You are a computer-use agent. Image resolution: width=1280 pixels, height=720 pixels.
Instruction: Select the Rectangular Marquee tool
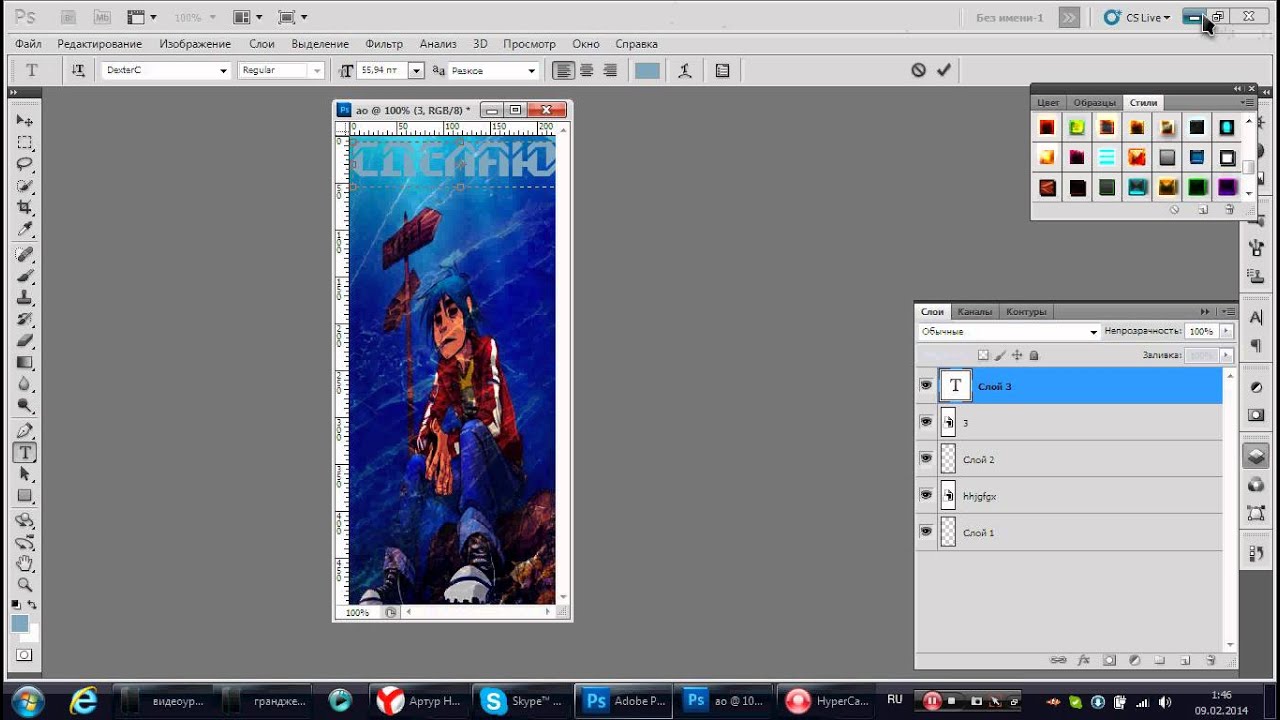pos(25,142)
